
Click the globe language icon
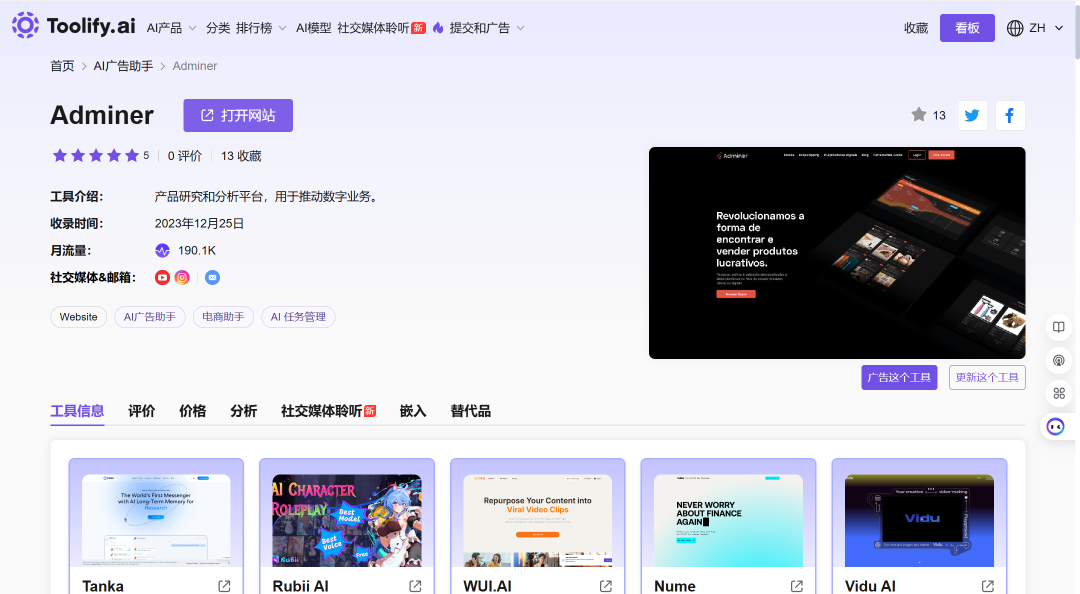click(1015, 28)
